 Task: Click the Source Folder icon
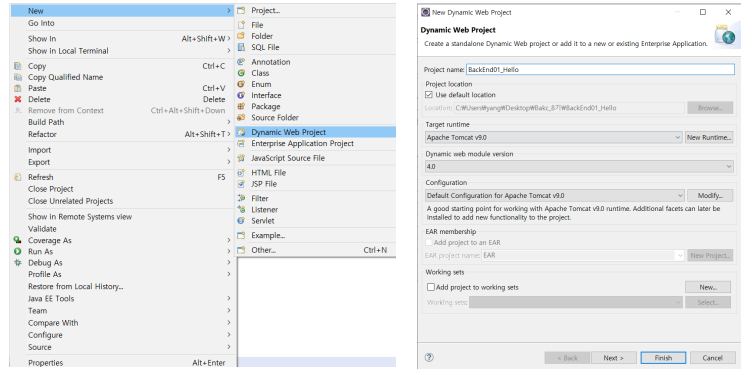[x=242, y=117]
